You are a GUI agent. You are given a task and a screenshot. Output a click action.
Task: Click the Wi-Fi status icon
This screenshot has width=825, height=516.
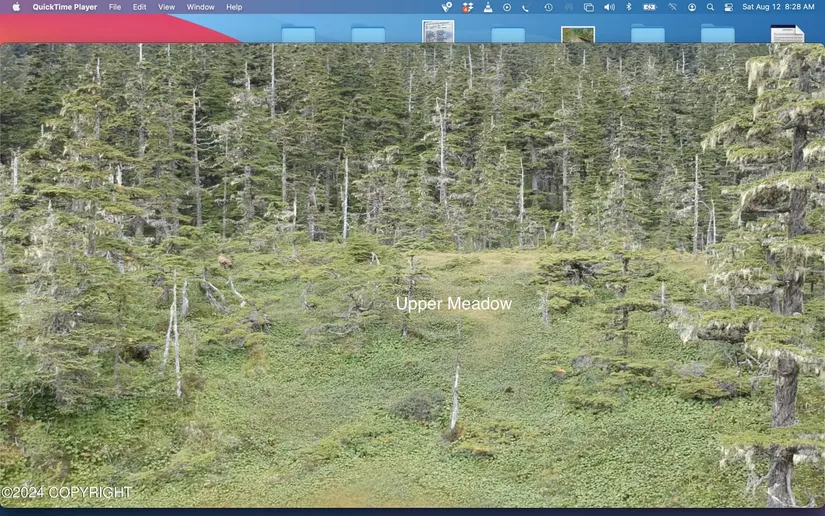(672, 7)
